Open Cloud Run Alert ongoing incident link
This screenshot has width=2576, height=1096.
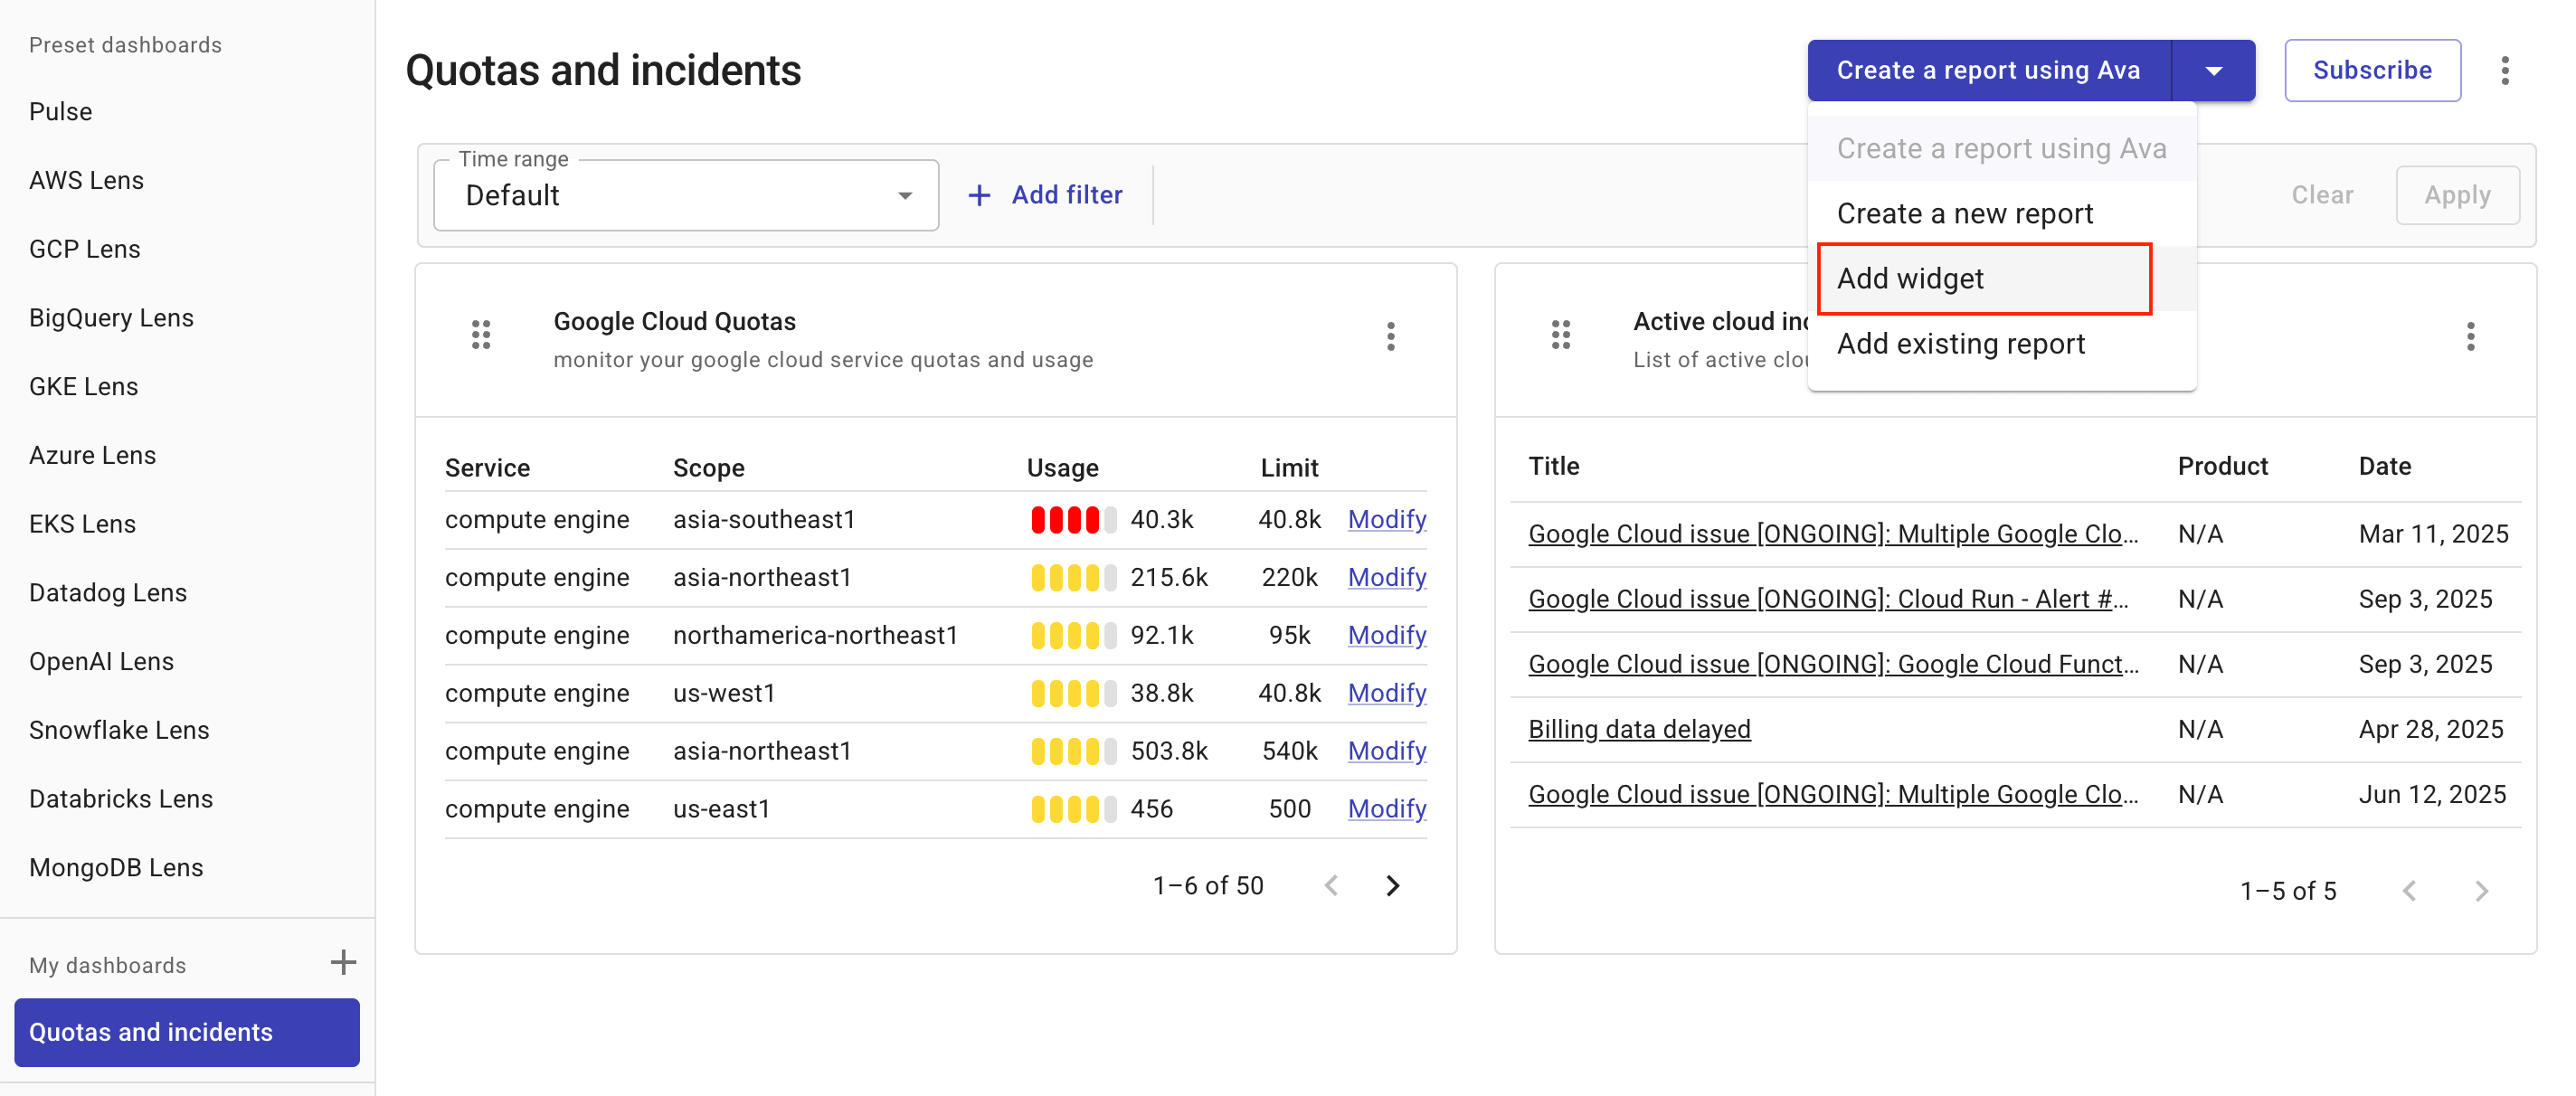[1828, 599]
